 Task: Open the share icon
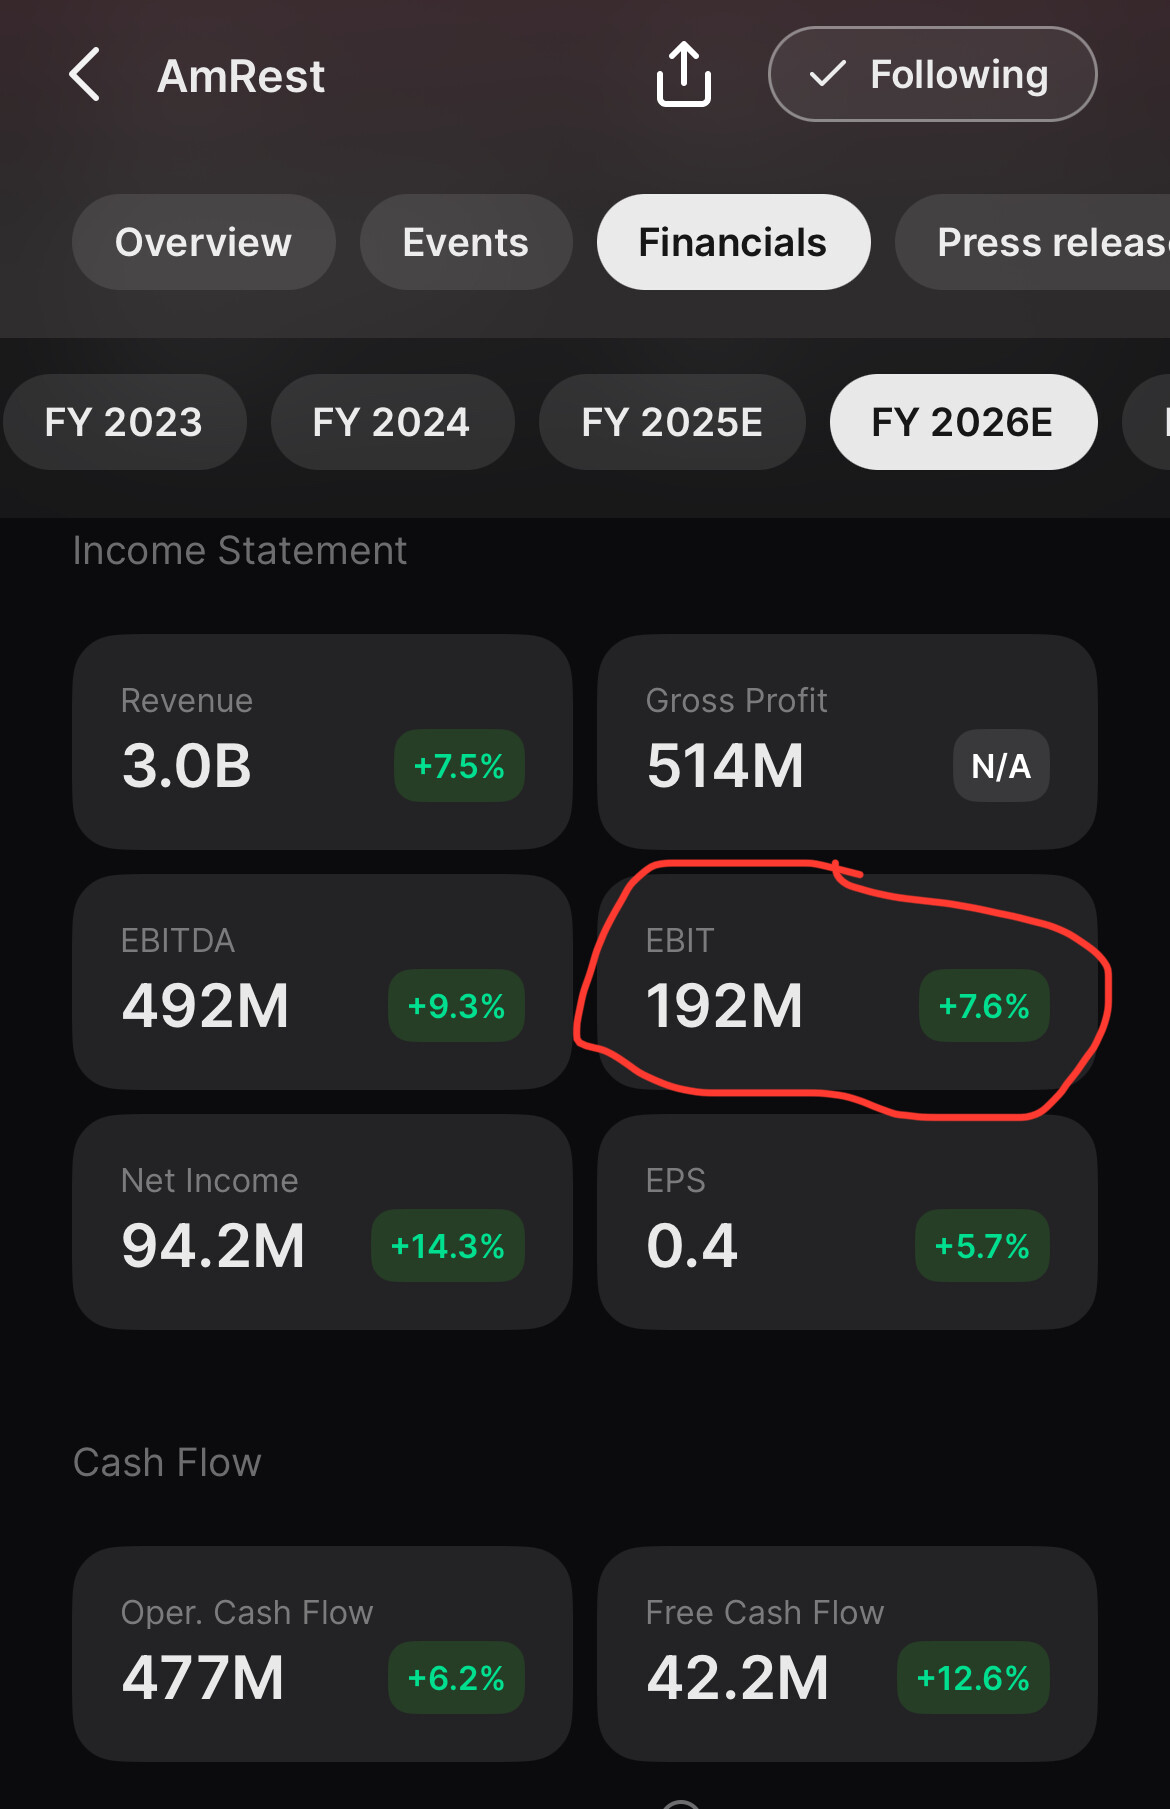click(x=684, y=74)
